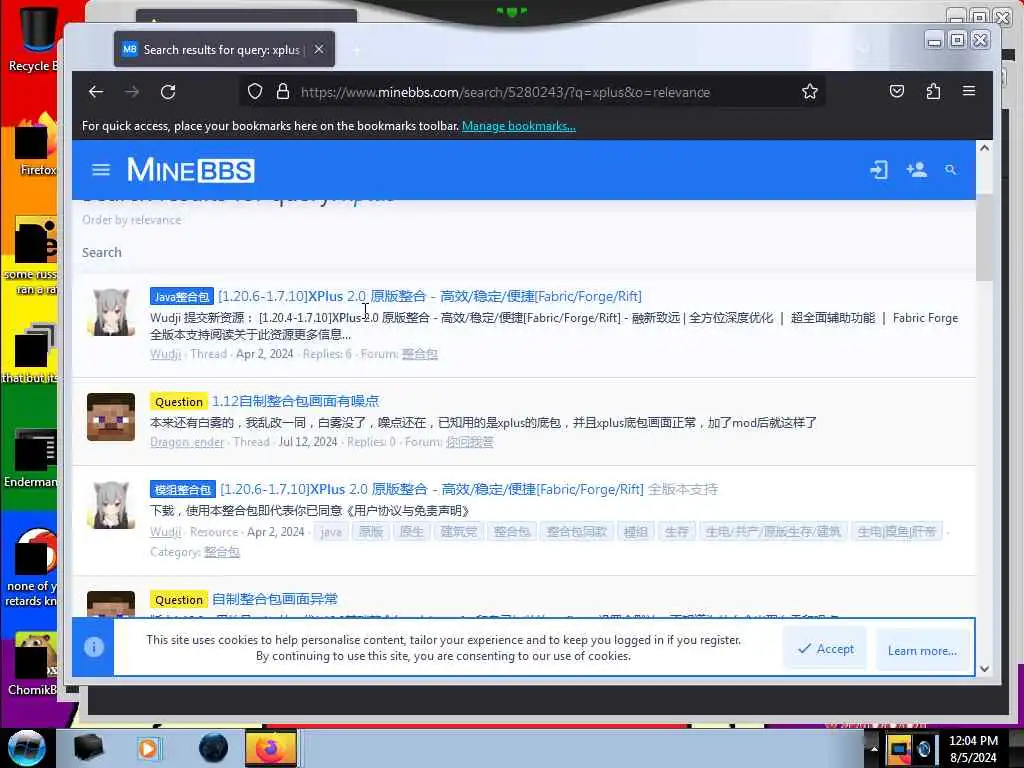
Task: Open the Manage bookmarks link
Action: pos(519,126)
